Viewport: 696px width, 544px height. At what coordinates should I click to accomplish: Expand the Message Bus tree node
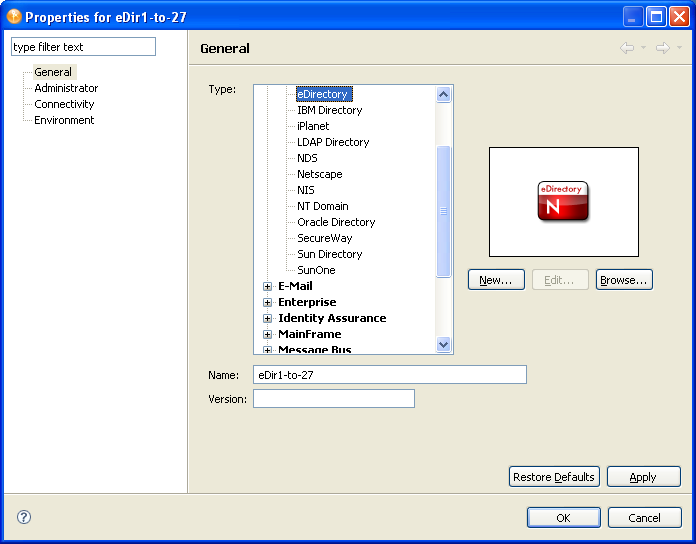pyautogui.click(x=267, y=350)
